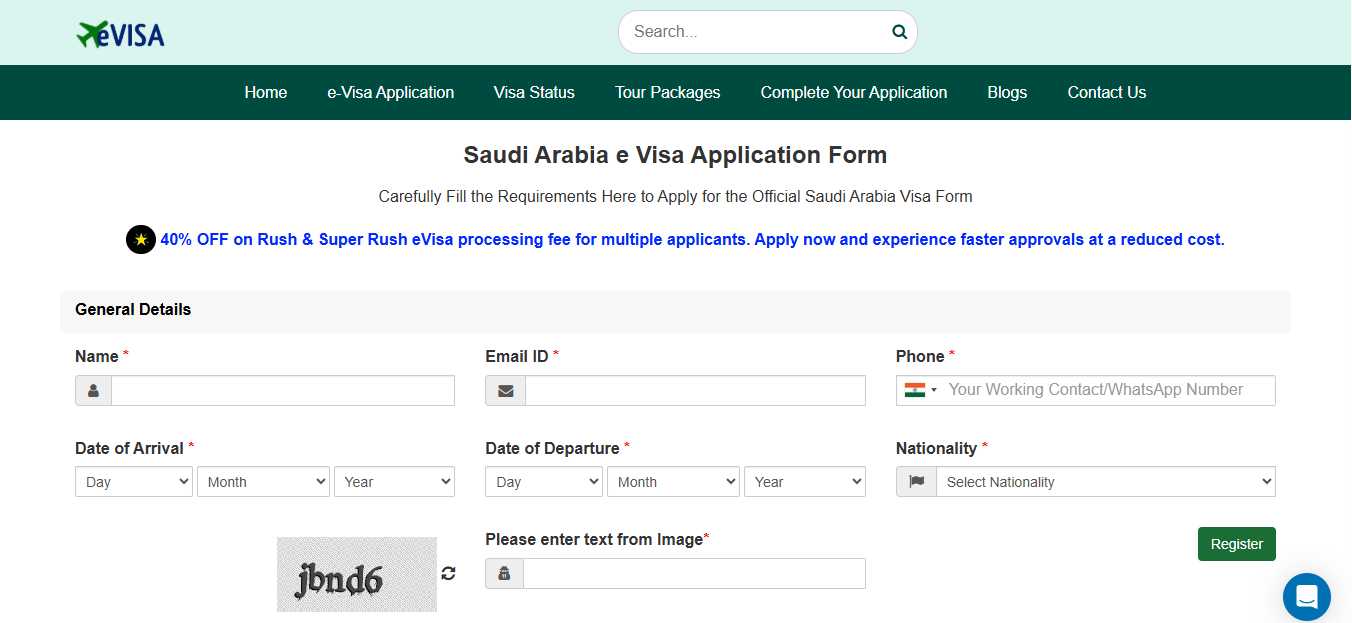This screenshot has height=623, width=1352.
Task: Click the star icon in offer banner
Action: tap(141, 240)
